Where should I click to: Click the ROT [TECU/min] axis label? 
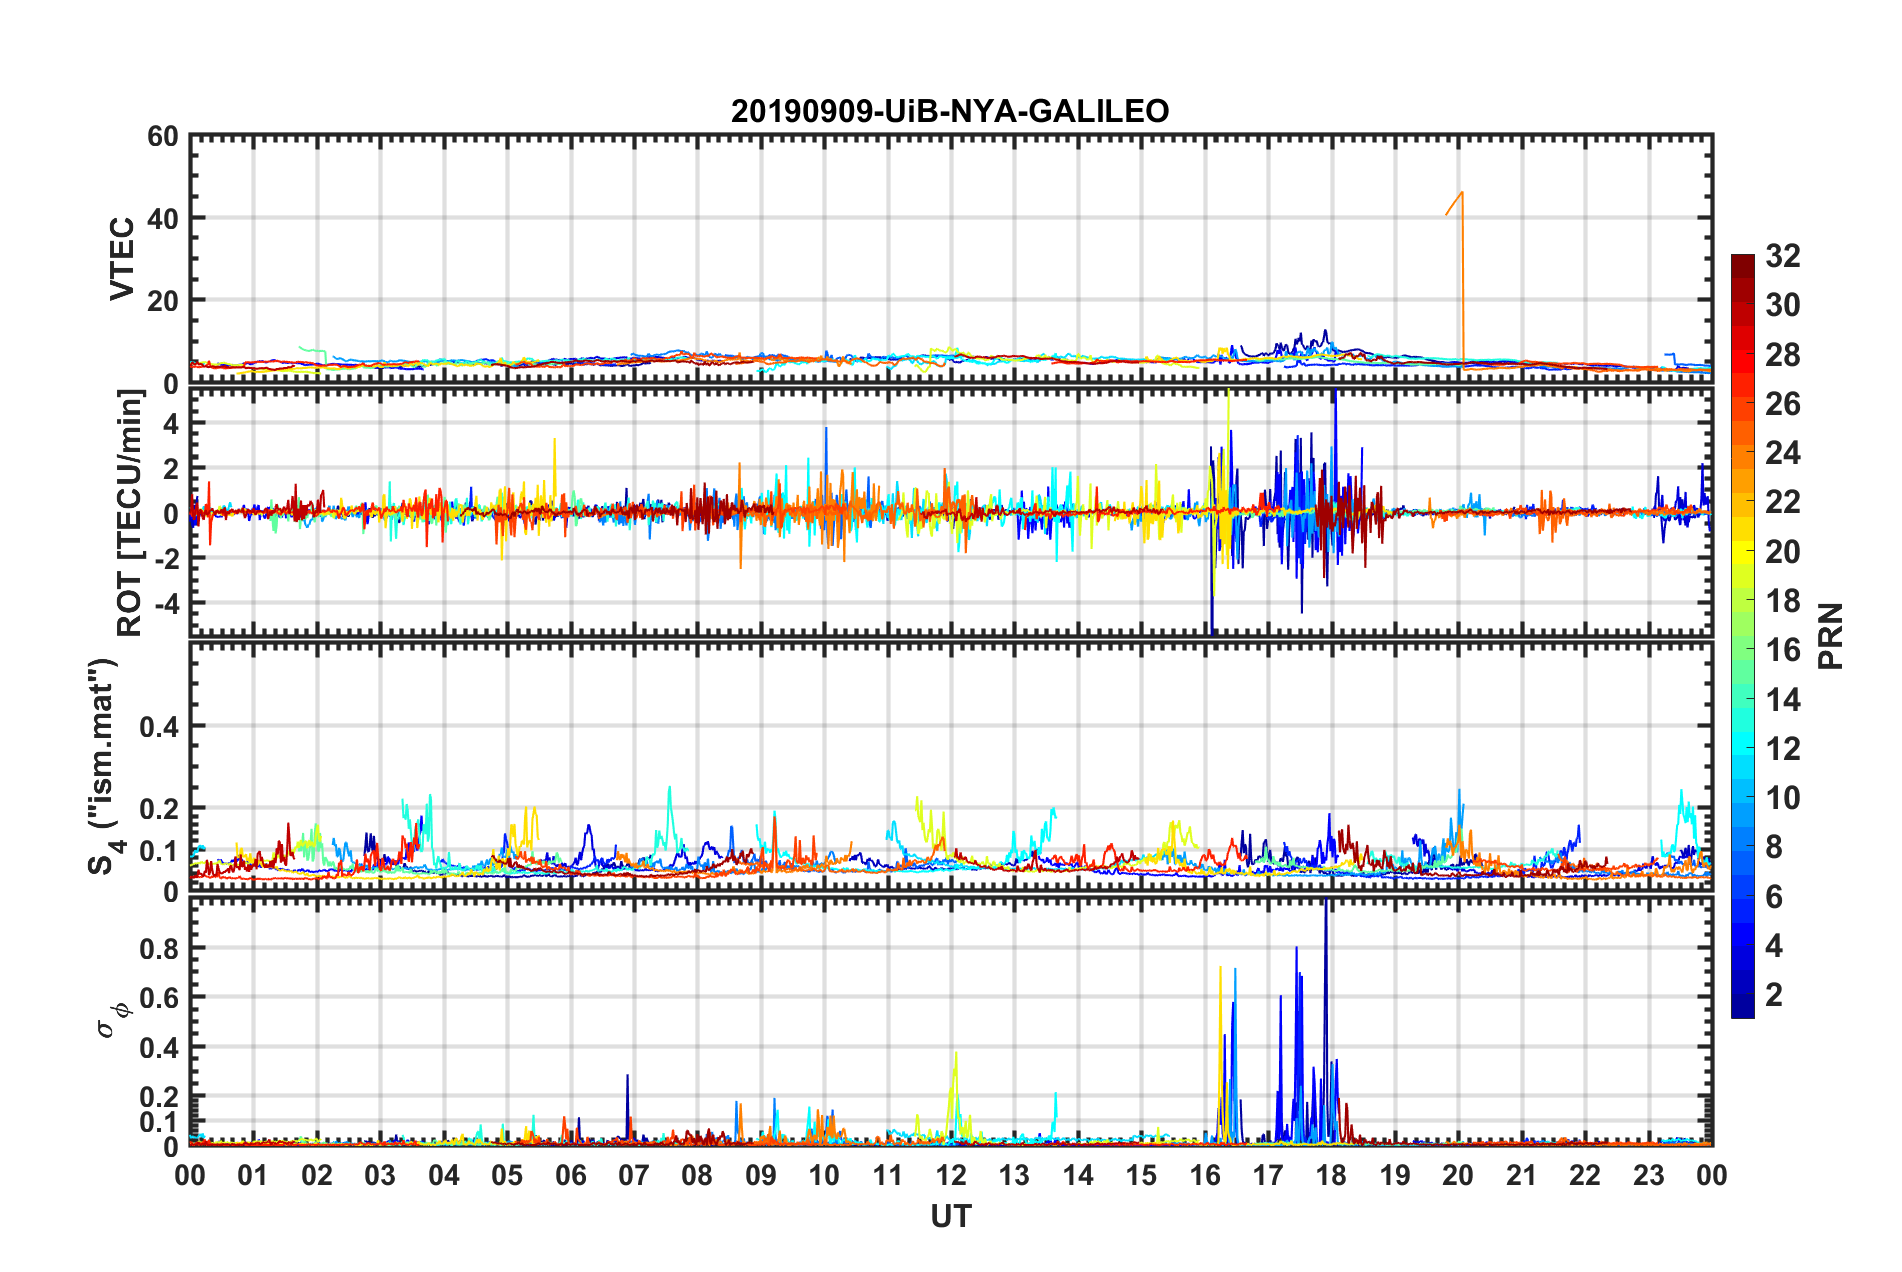point(131,513)
